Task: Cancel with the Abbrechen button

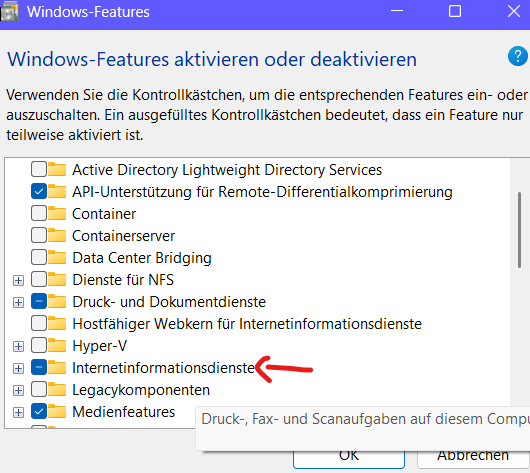Action: click(x=473, y=459)
